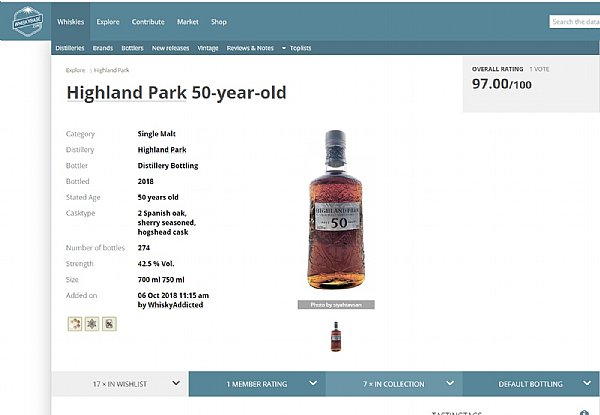Screen dimensions: 600x415
Task: Open the Reviews & Notes link
Action: pos(250,48)
